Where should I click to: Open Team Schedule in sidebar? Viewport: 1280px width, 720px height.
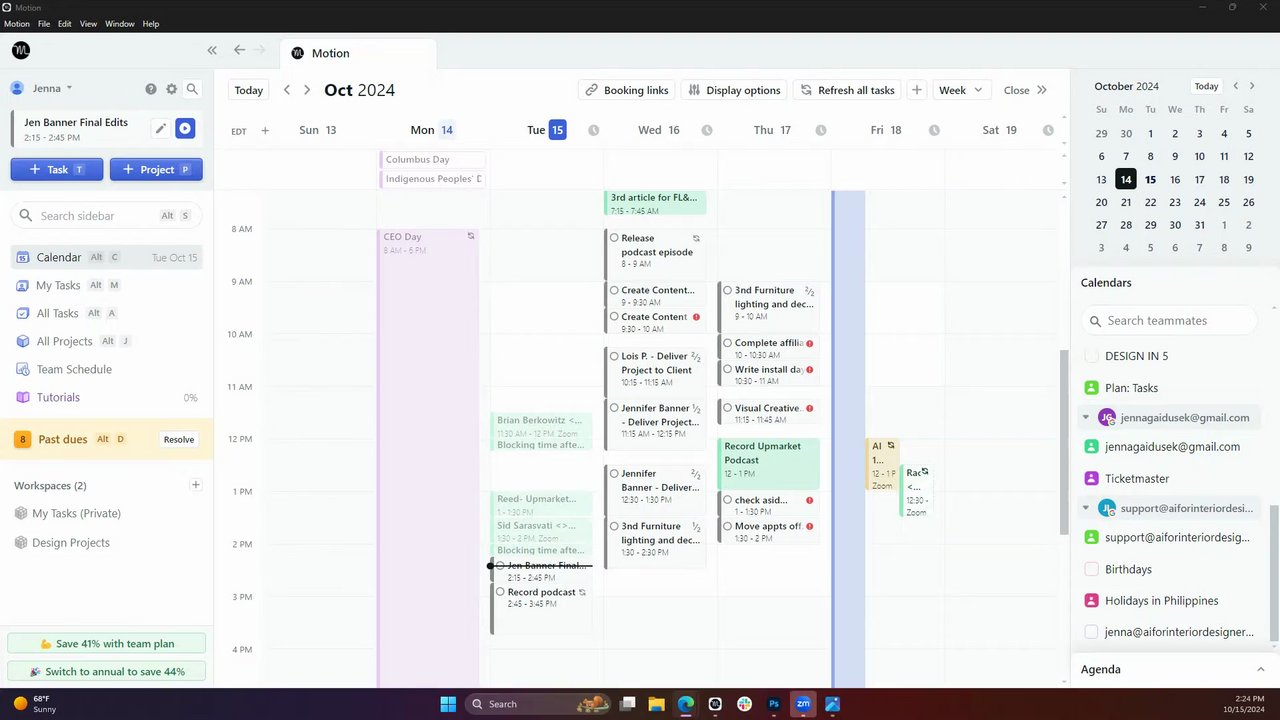[x=74, y=369]
